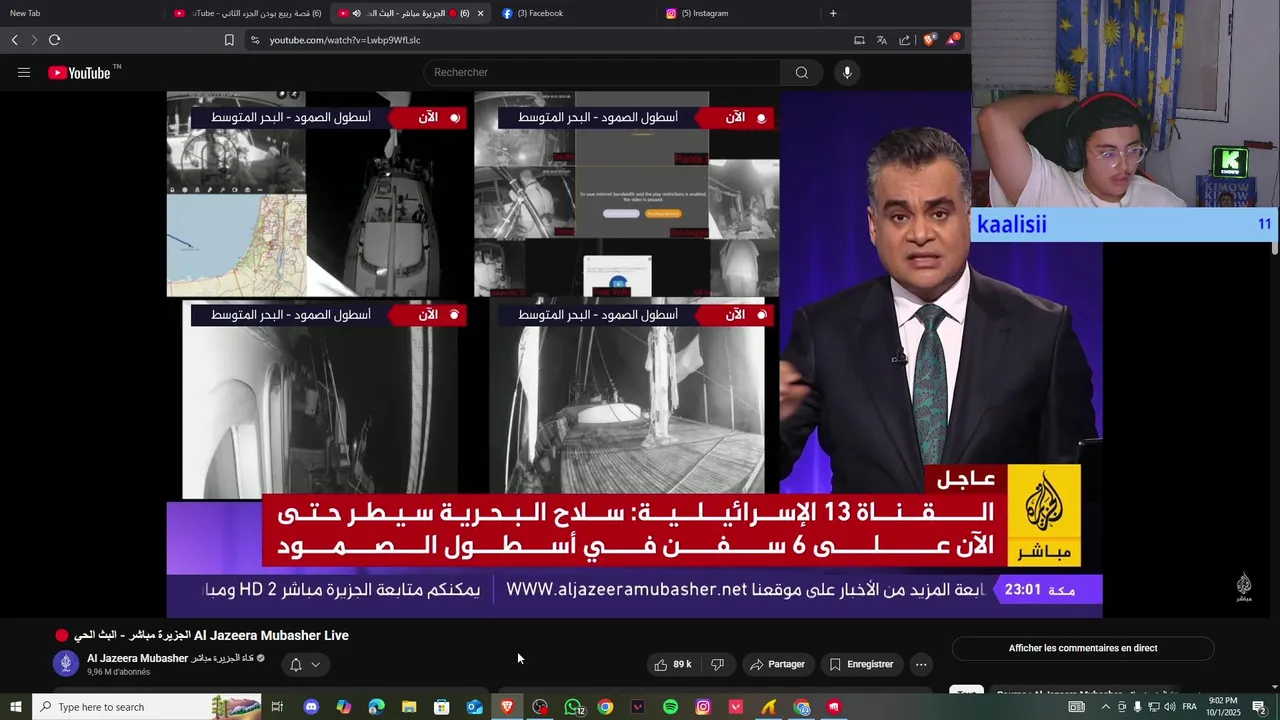1280x720 pixels.
Task: Expand the subscription notification chevron
Action: tap(315, 664)
